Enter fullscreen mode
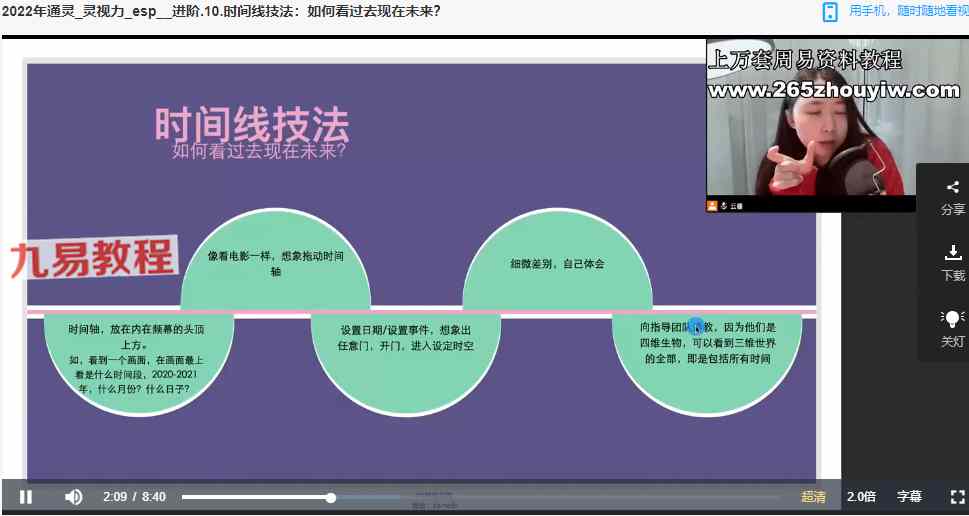 [x=956, y=497]
